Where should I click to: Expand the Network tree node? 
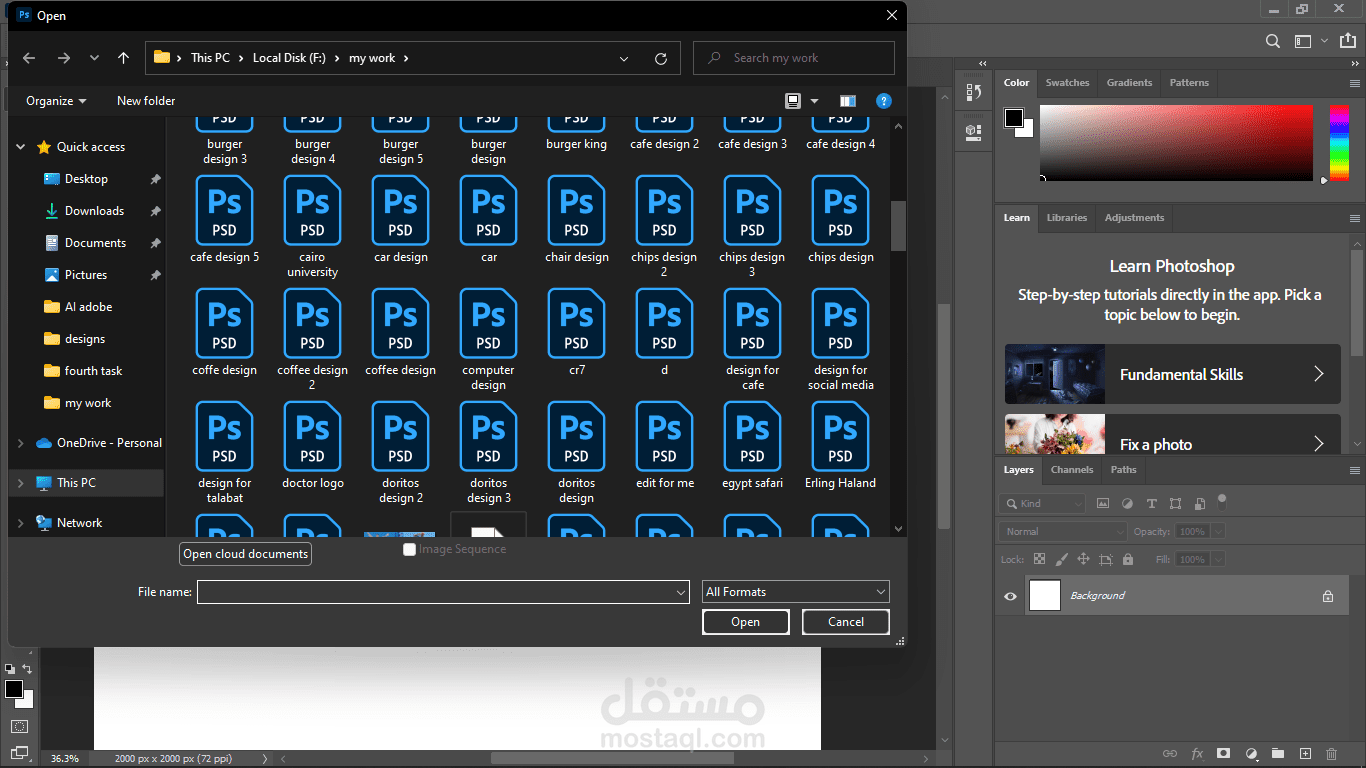pyautogui.click(x=21, y=523)
